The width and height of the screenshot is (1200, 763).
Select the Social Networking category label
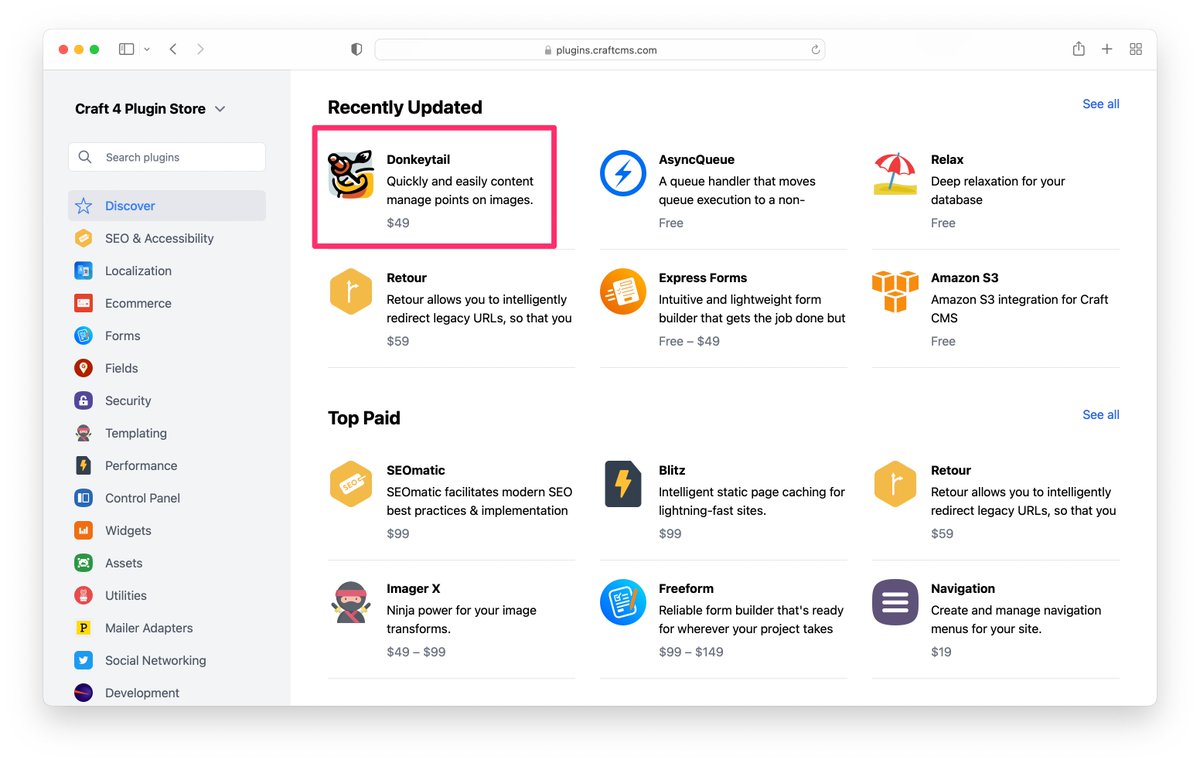pos(156,661)
